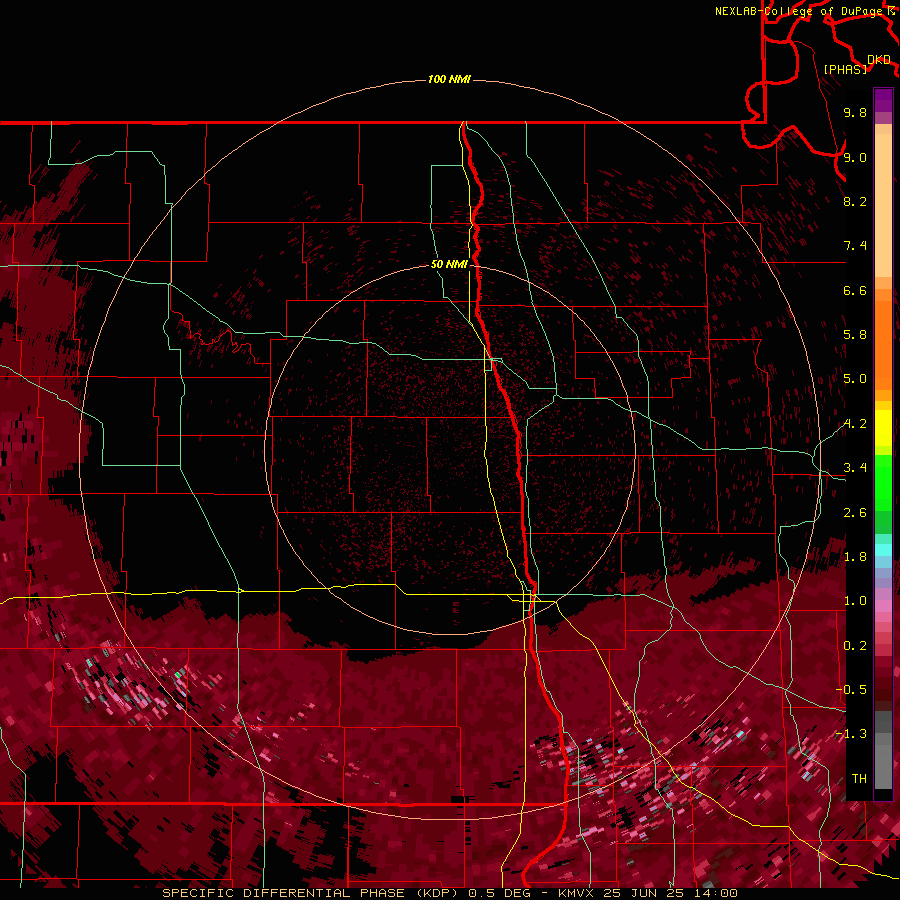Pick the peach segment of the color bar

tap(883, 205)
